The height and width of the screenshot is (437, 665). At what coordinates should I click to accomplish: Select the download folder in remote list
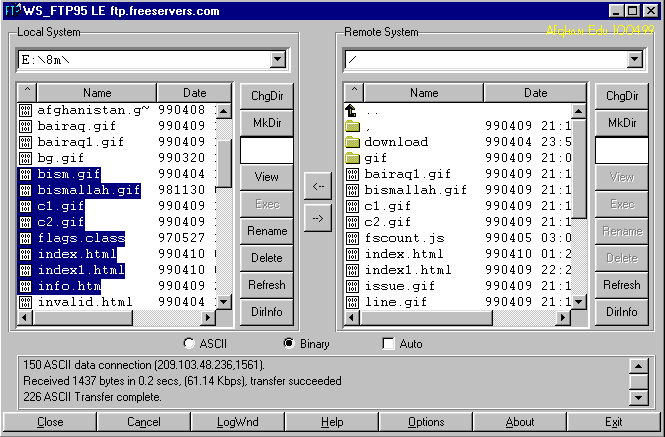396,142
